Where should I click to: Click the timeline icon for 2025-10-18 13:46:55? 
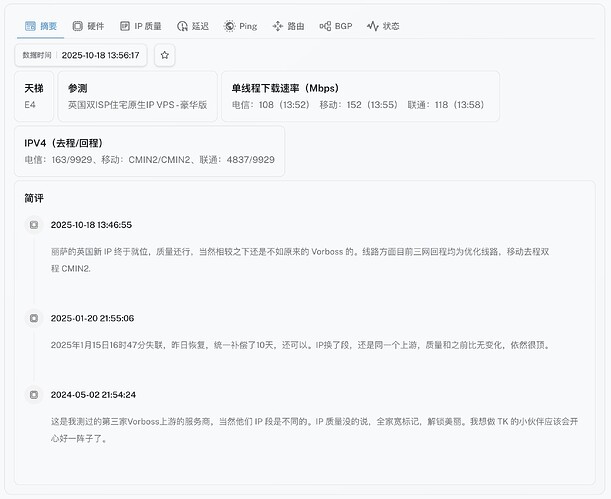pyautogui.click(x=34, y=225)
